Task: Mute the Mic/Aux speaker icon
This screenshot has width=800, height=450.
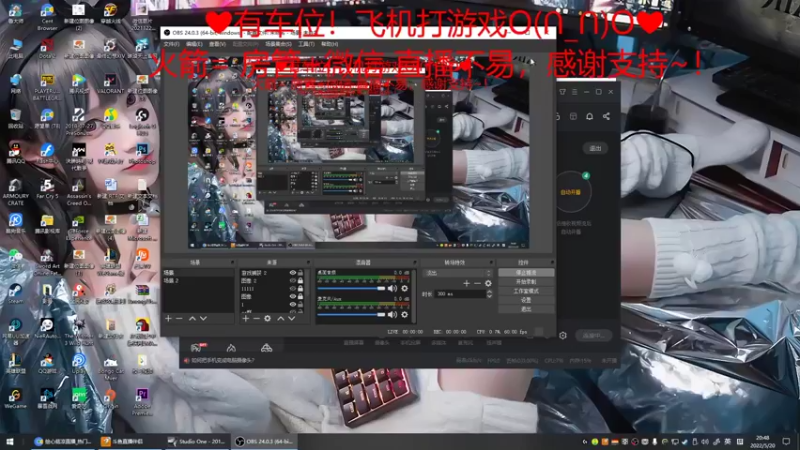Action: [x=392, y=315]
